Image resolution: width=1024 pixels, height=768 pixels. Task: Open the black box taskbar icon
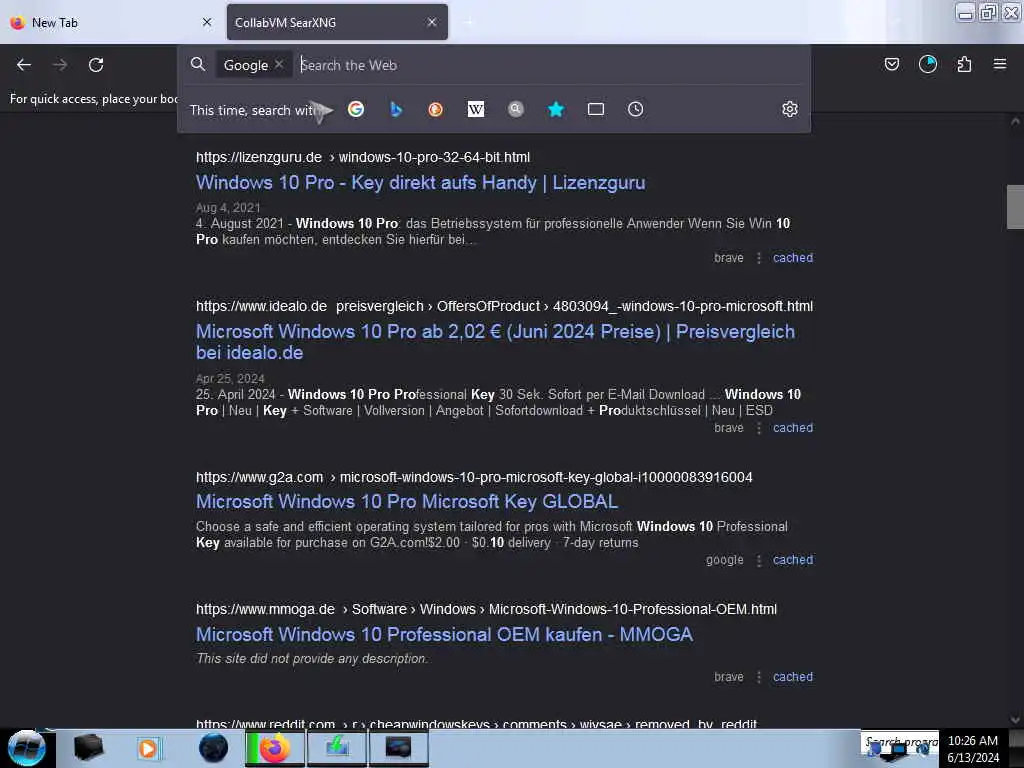88,748
